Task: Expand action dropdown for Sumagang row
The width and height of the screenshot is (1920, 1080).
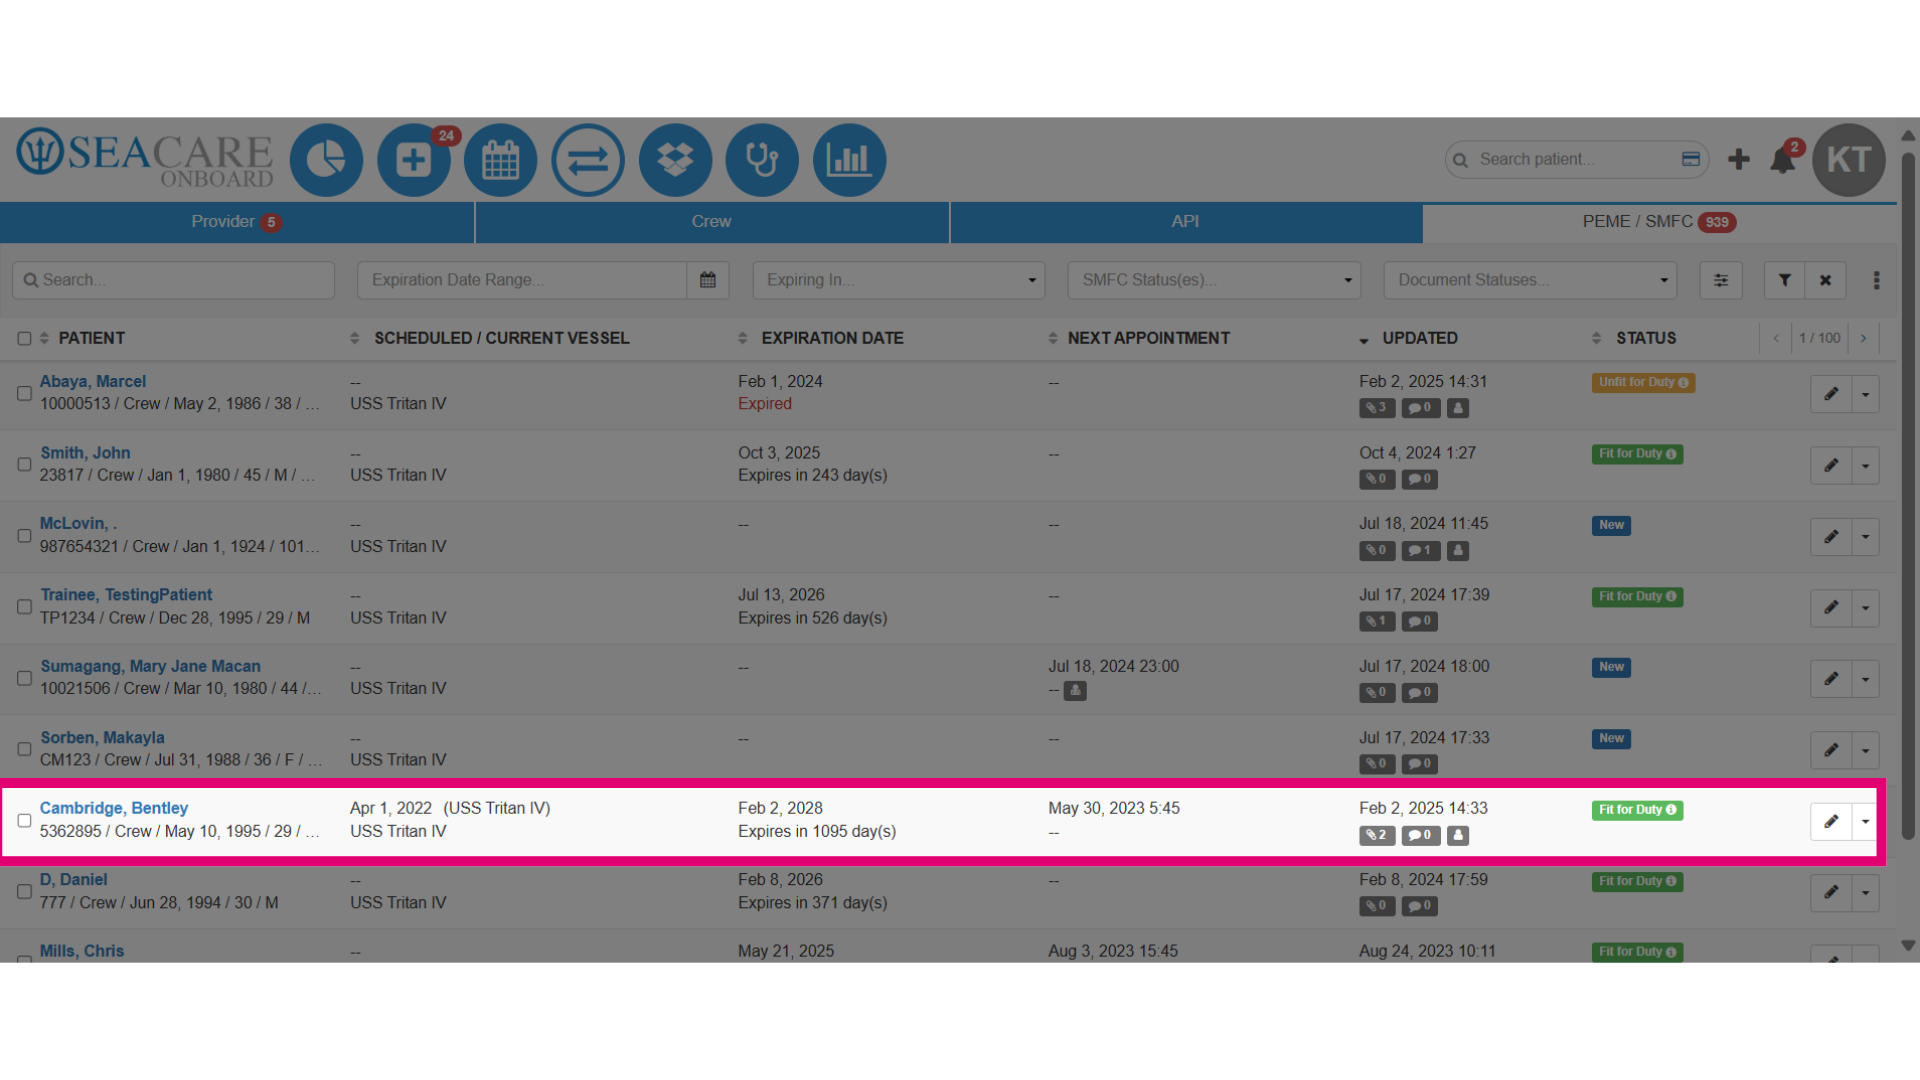Action: [x=1866, y=679]
